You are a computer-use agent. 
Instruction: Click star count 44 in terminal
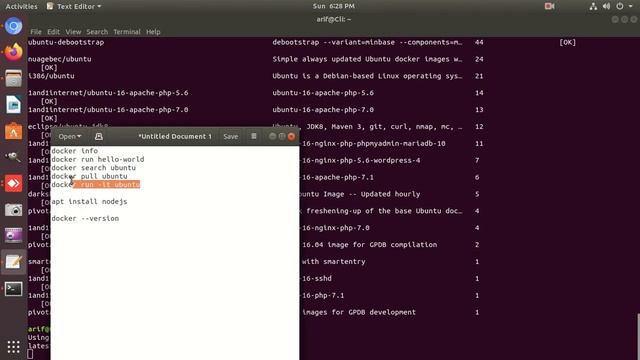point(479,42)
